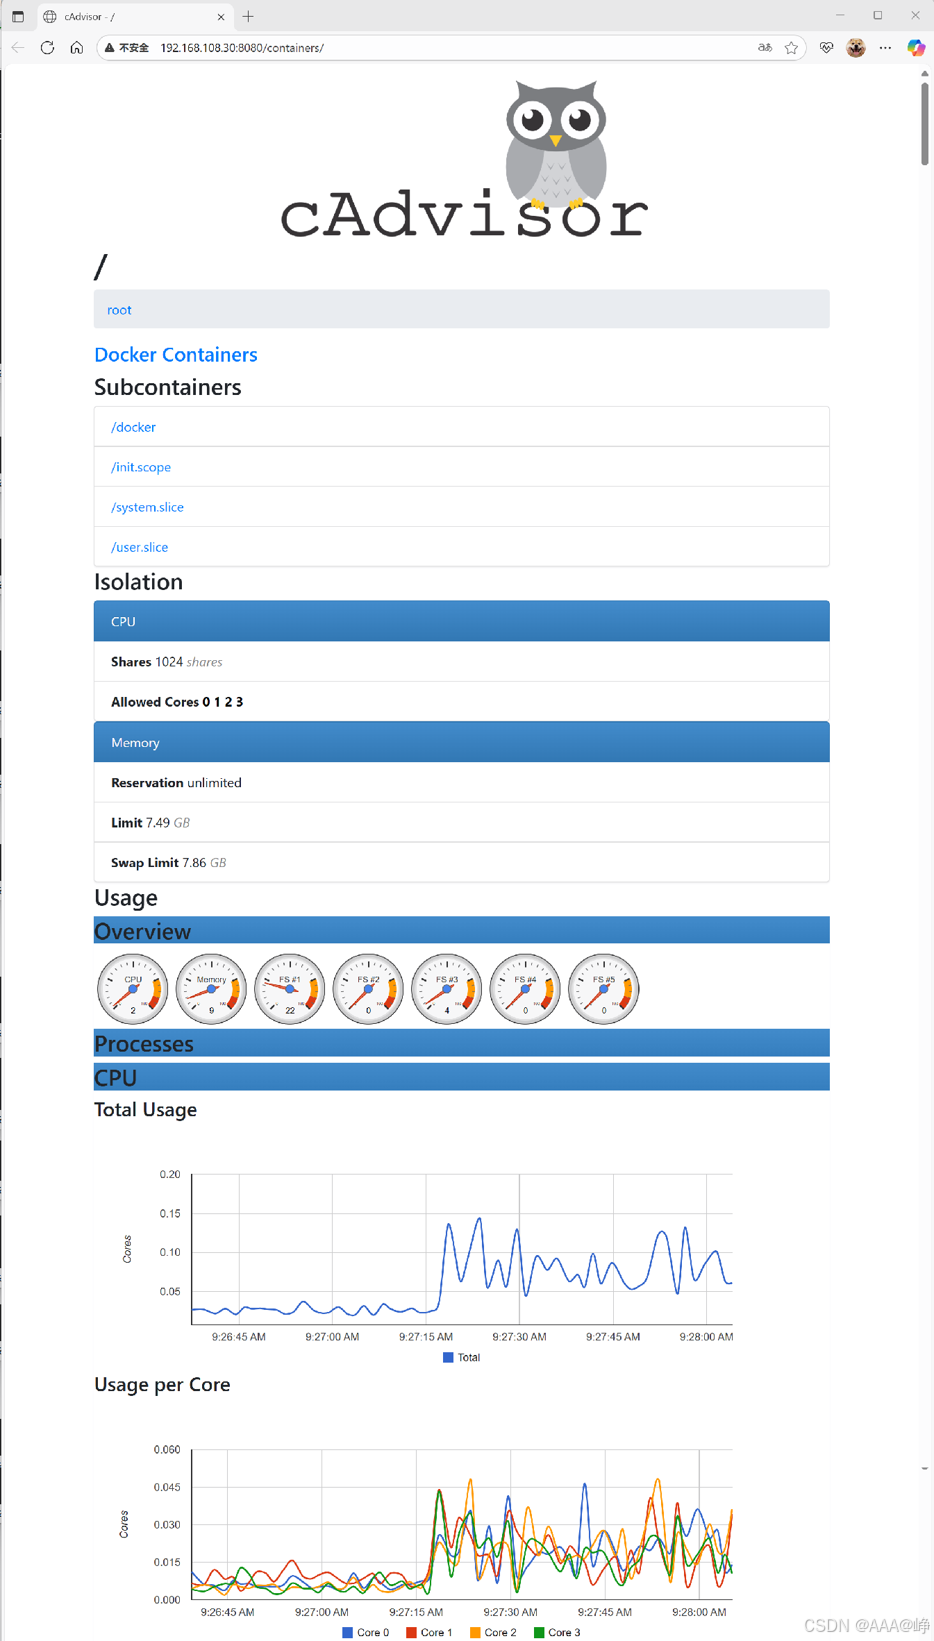
Task: Open the Copilot sidebar icon
Action: (916, 47)
